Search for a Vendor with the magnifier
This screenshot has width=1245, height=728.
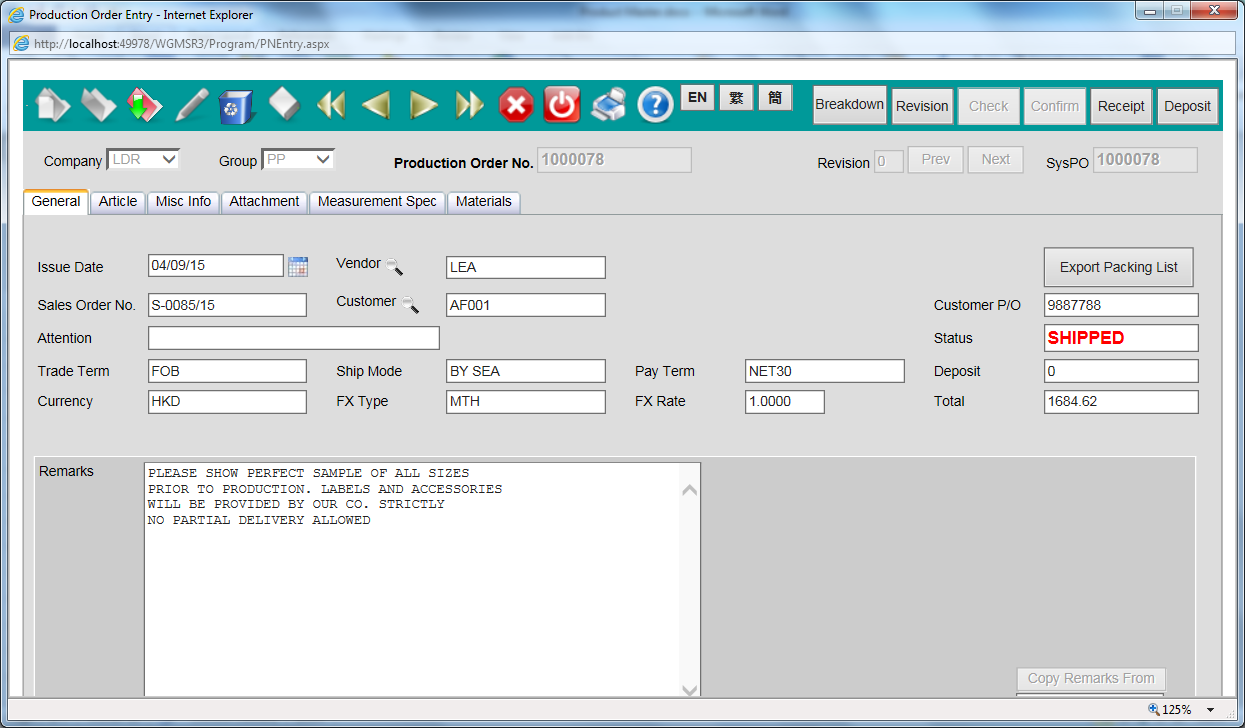(395, 266)
